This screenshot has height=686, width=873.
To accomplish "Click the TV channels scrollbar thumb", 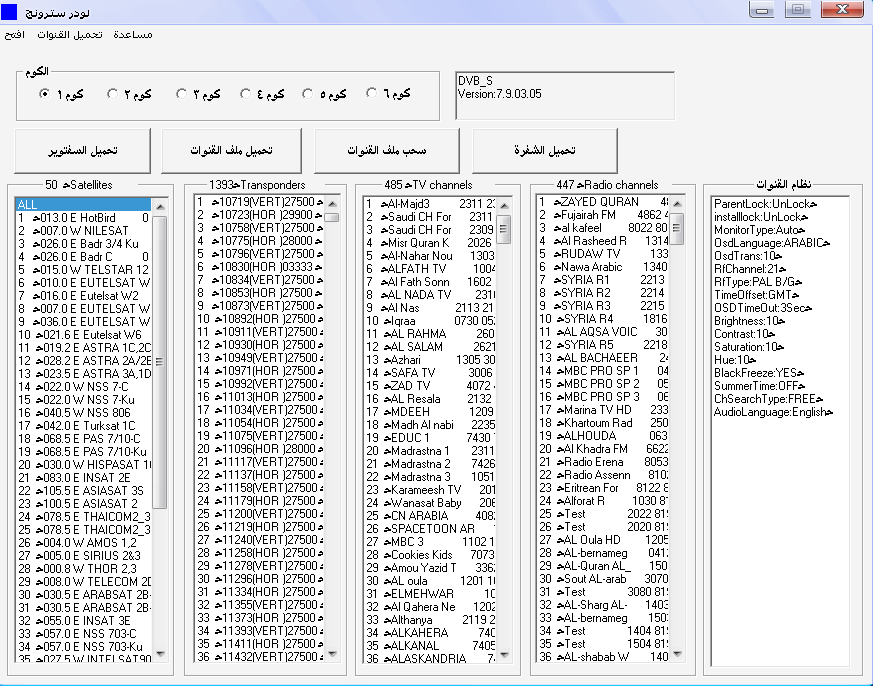I will 503,228.
